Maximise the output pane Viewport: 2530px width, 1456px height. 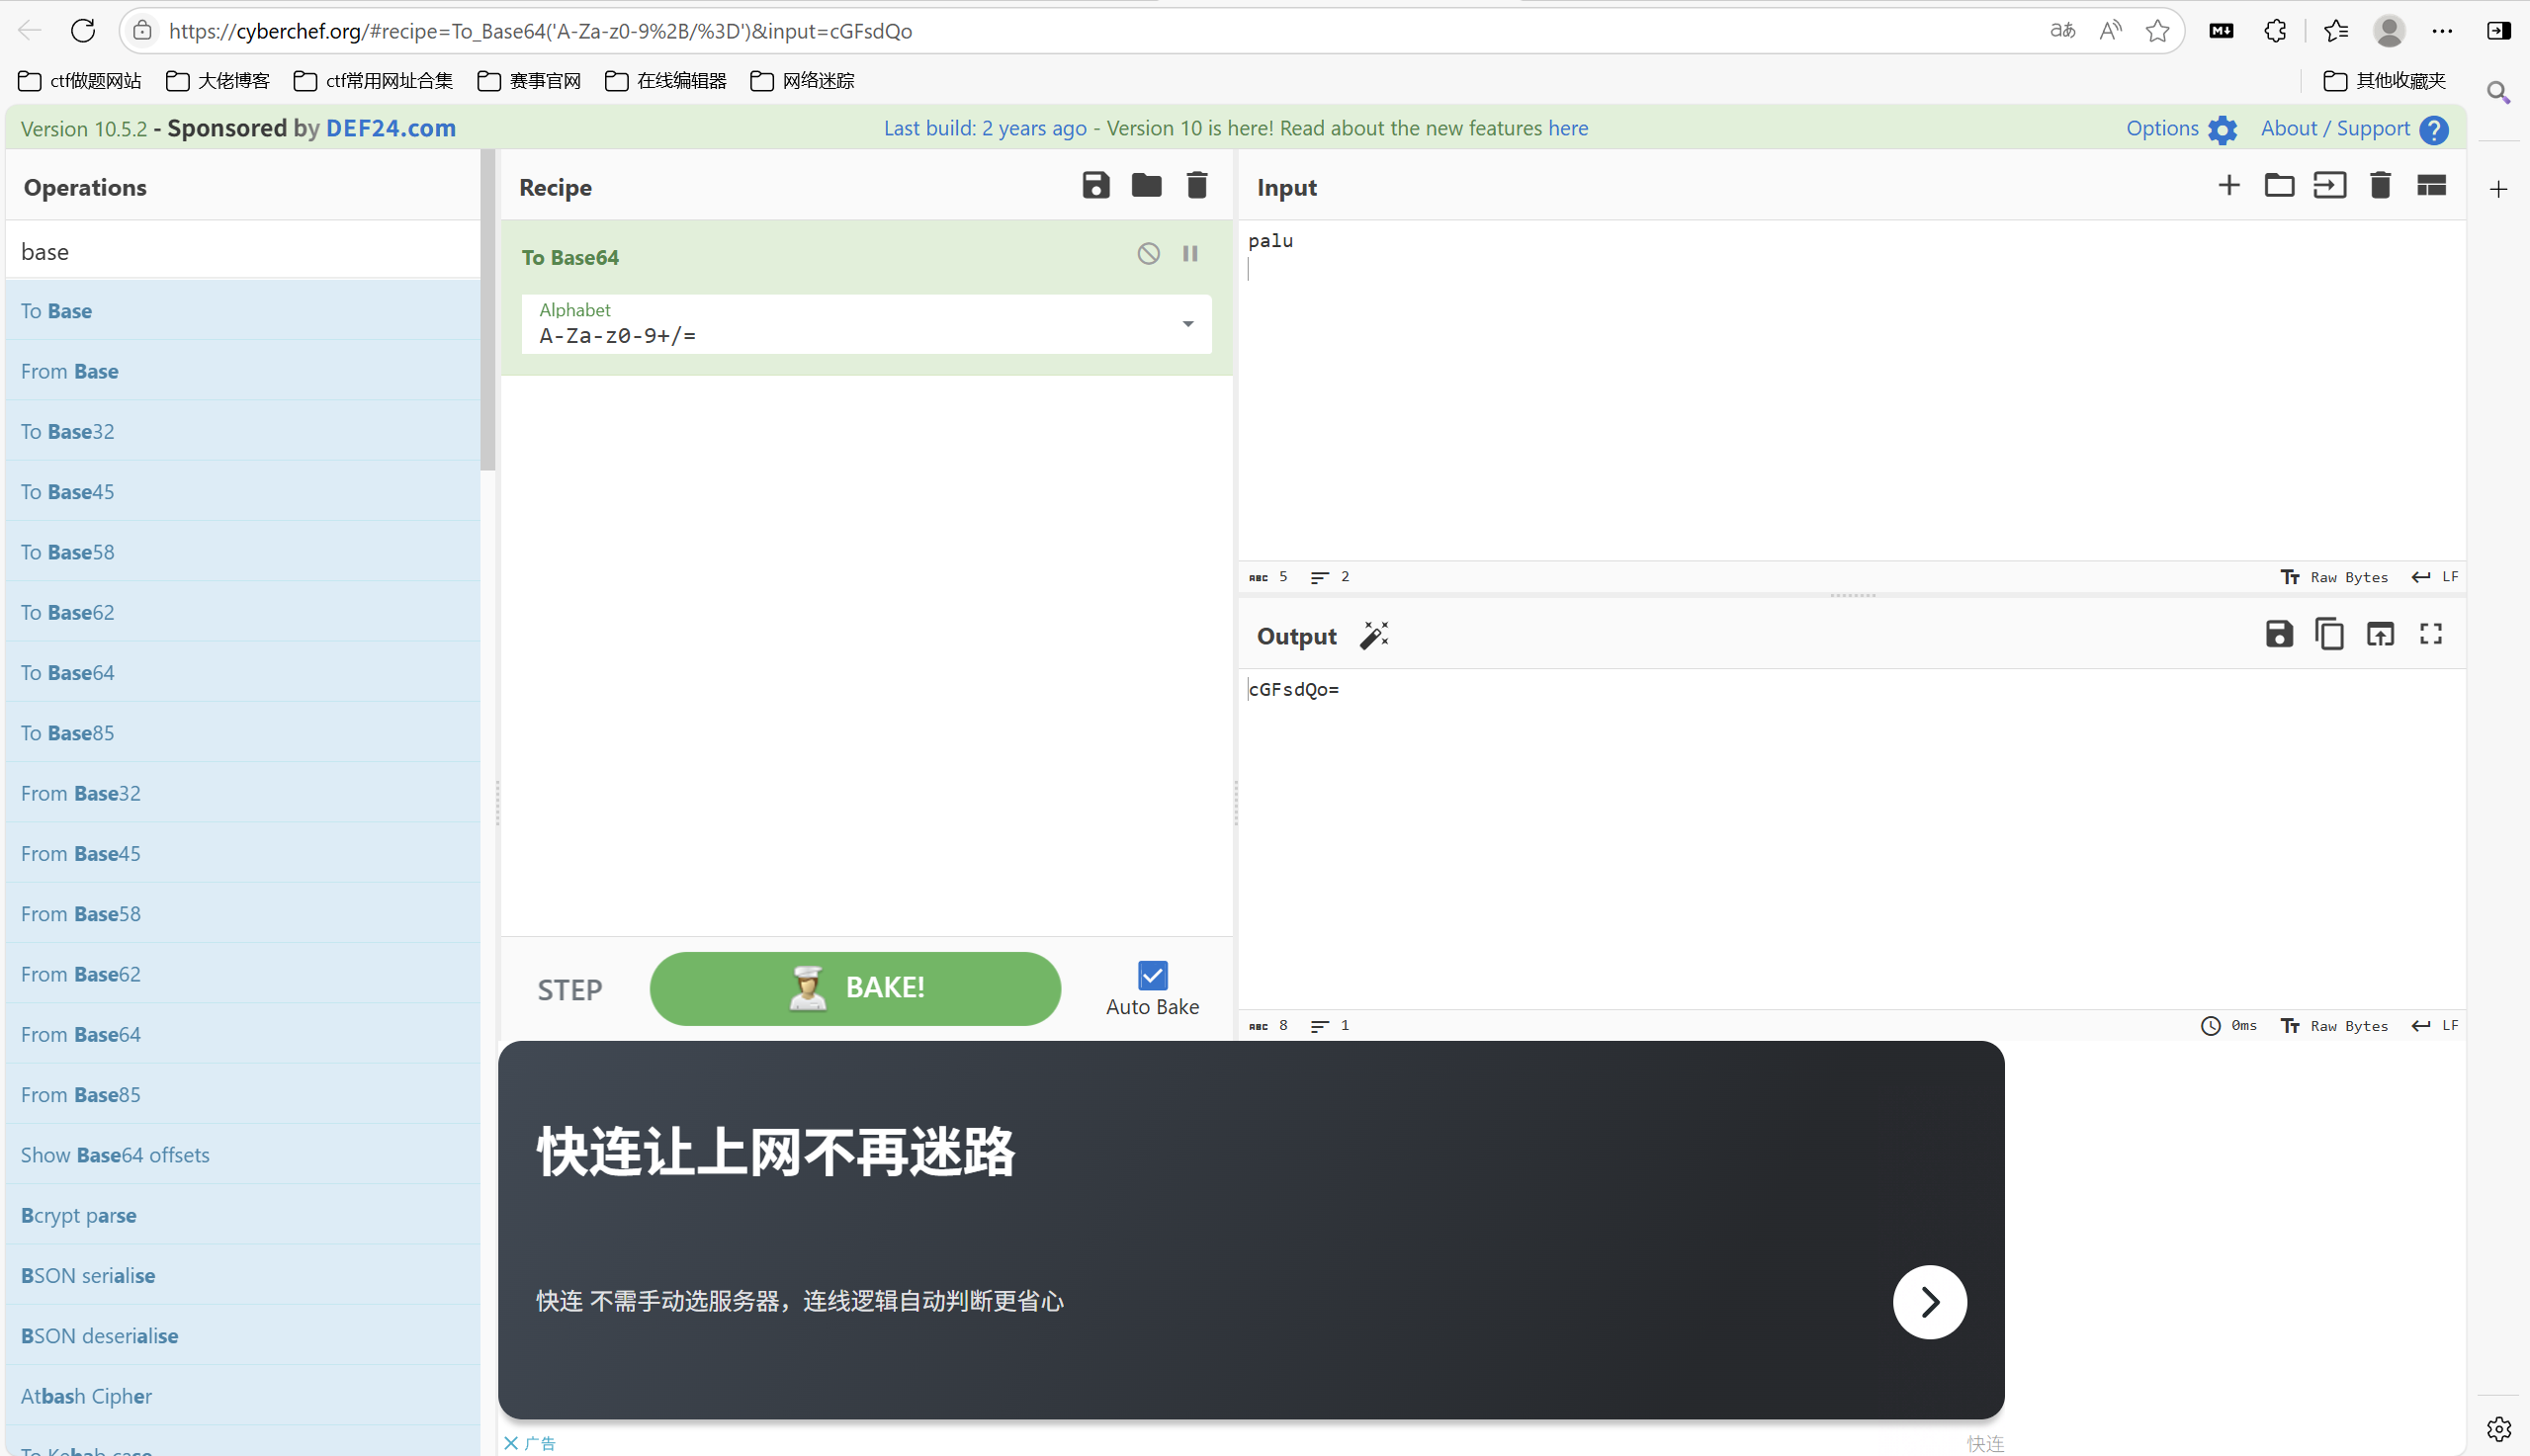coord(2431,634)
